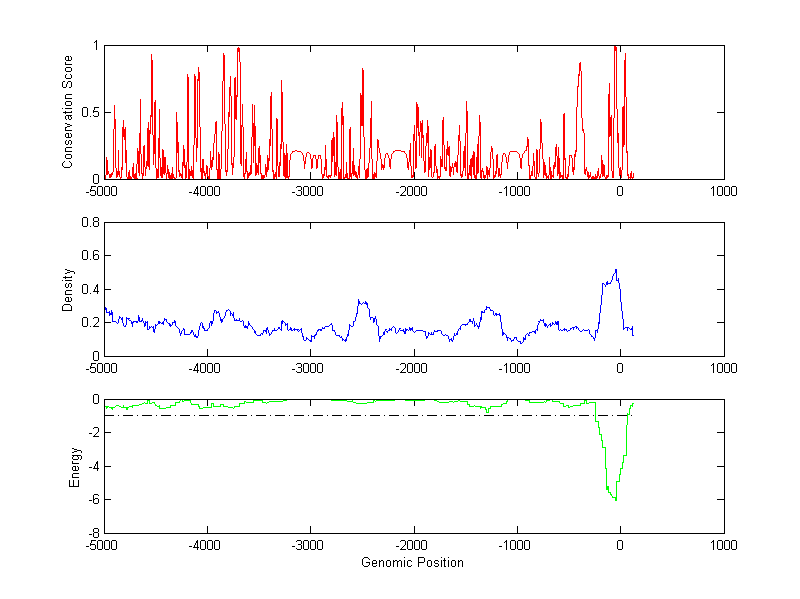
Task: Click the -2000 tick label under the Density plot
Action: click(x=413, y=368)
